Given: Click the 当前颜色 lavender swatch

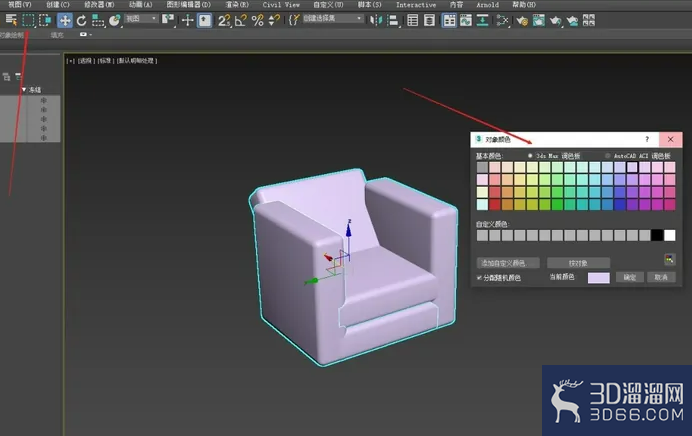Looking at the screenshot, I should (x=598, y=278).
